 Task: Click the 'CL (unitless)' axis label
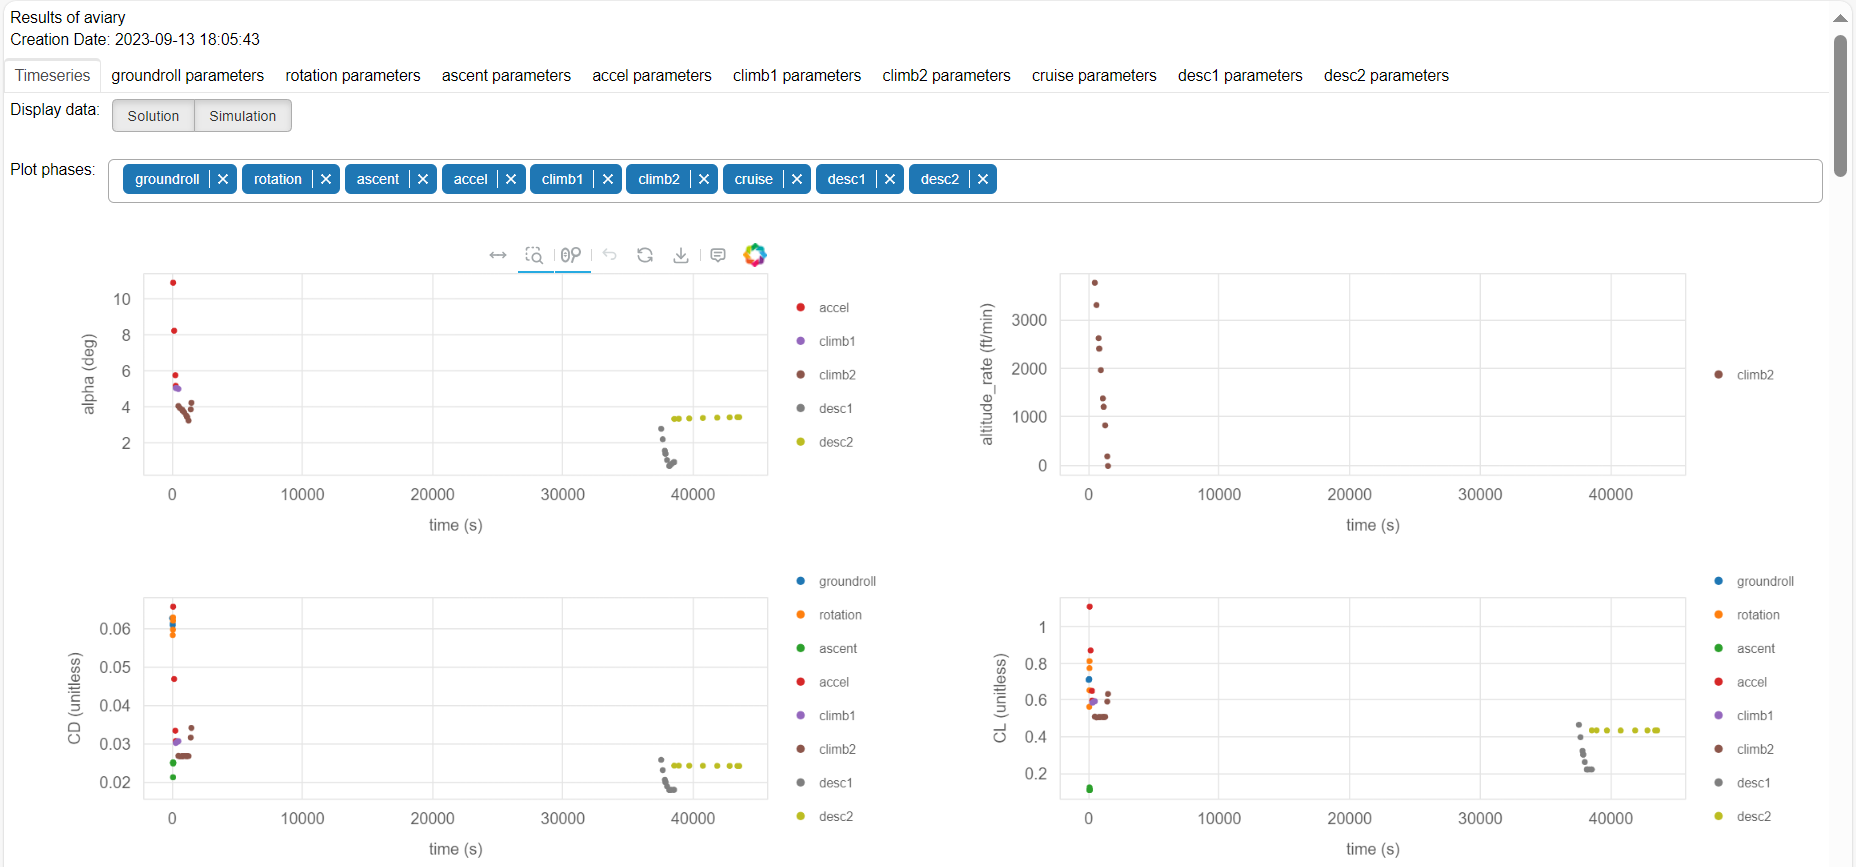[x=1000, y=698]
